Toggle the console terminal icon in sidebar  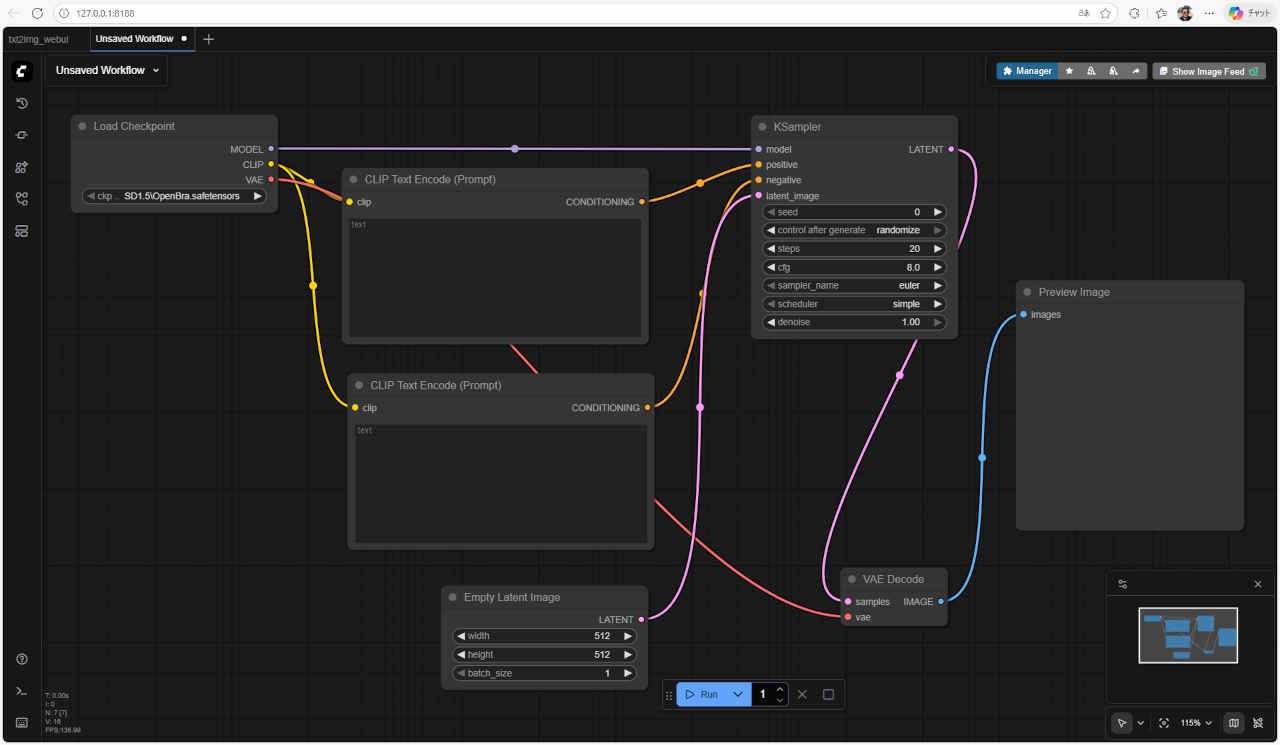pos(22,691)
